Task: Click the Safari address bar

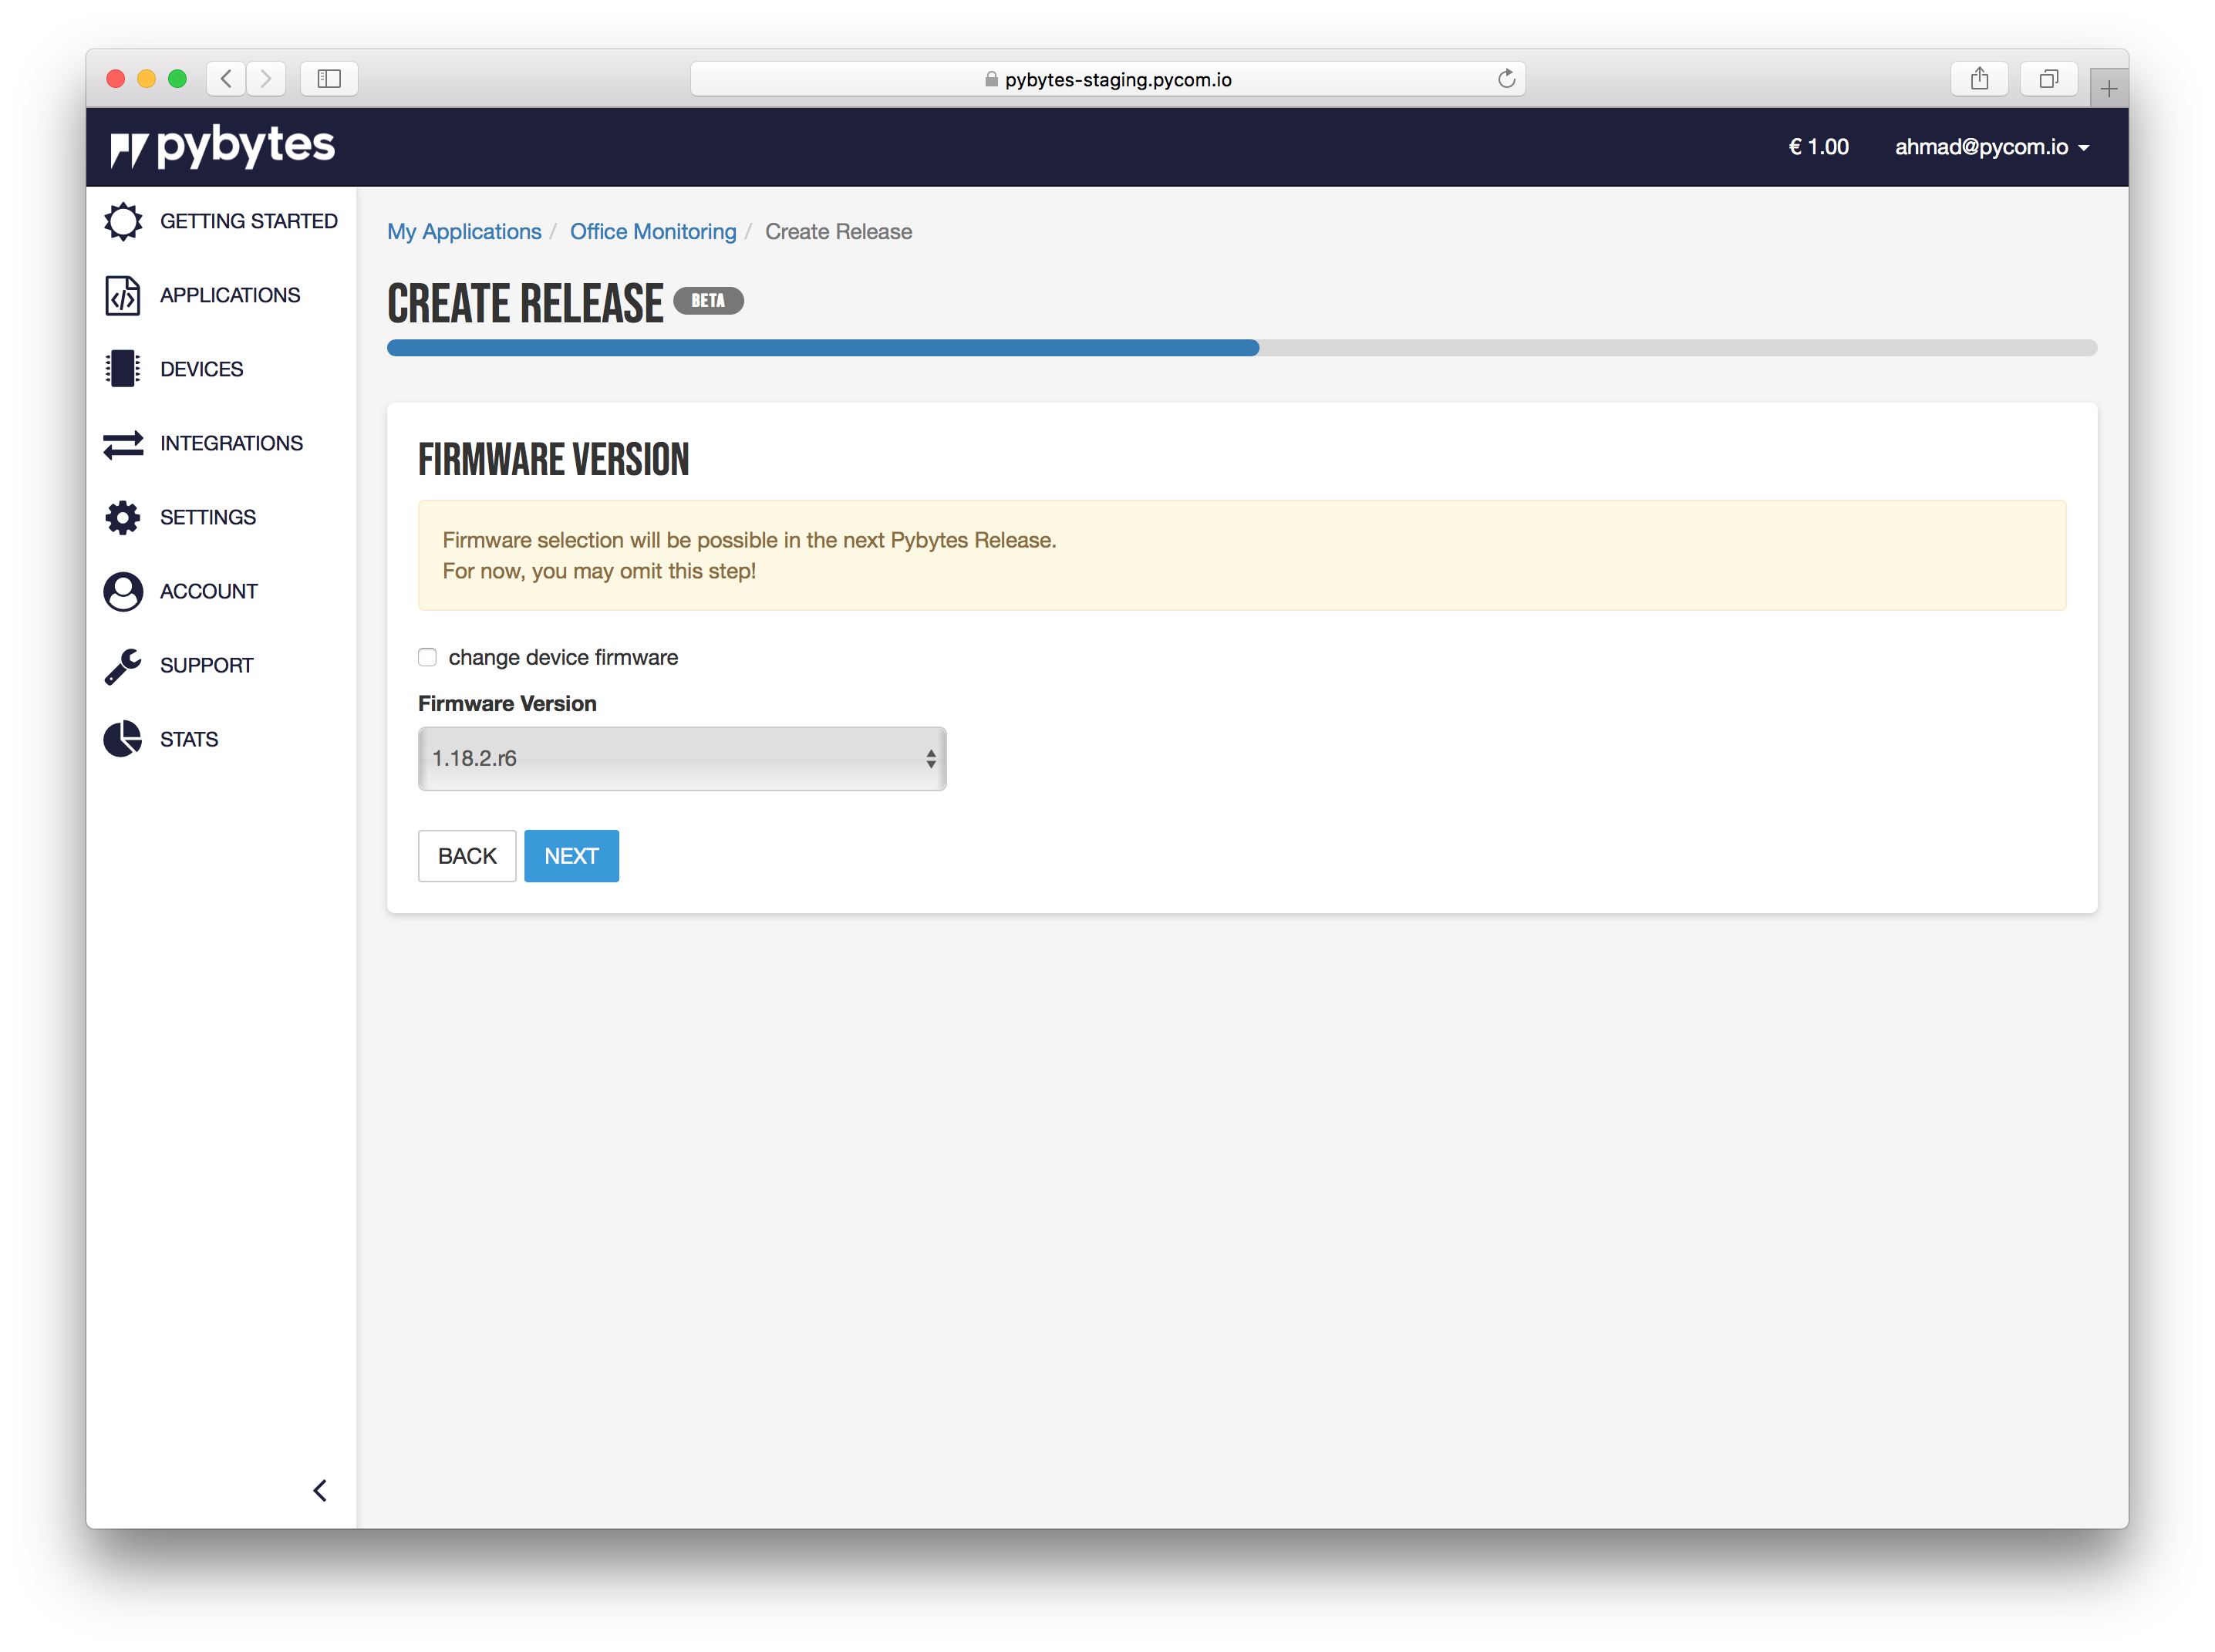Action: point(1107,79)
